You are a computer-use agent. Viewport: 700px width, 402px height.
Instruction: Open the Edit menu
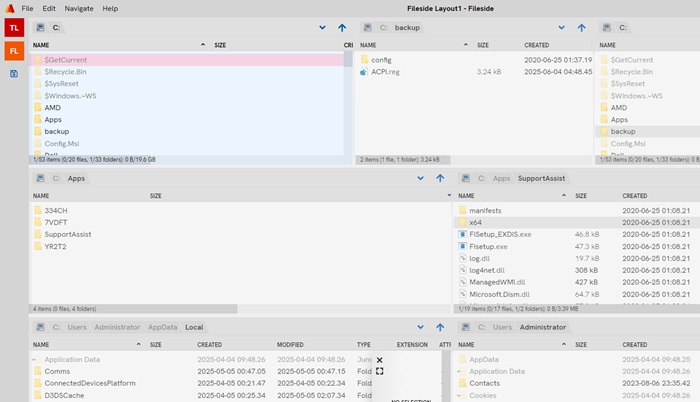pyautogui.click(x=49, y=8)
